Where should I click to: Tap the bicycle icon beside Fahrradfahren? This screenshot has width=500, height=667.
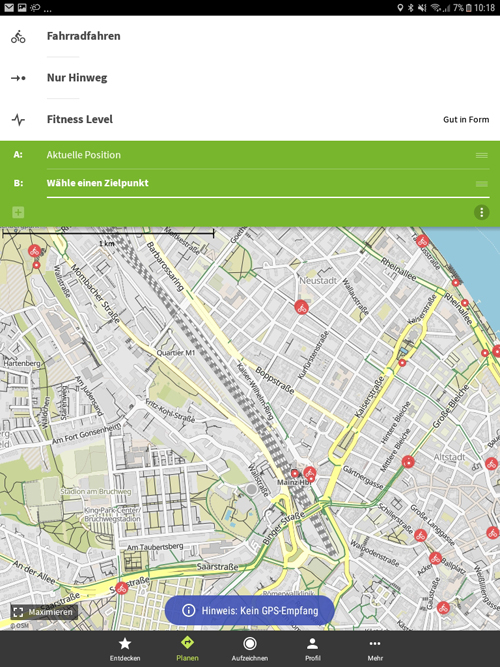tap(18, 37)
